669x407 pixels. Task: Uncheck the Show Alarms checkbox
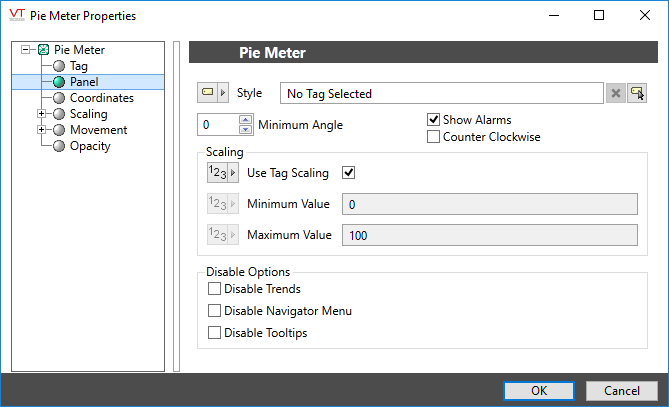[x=434, y=120]
